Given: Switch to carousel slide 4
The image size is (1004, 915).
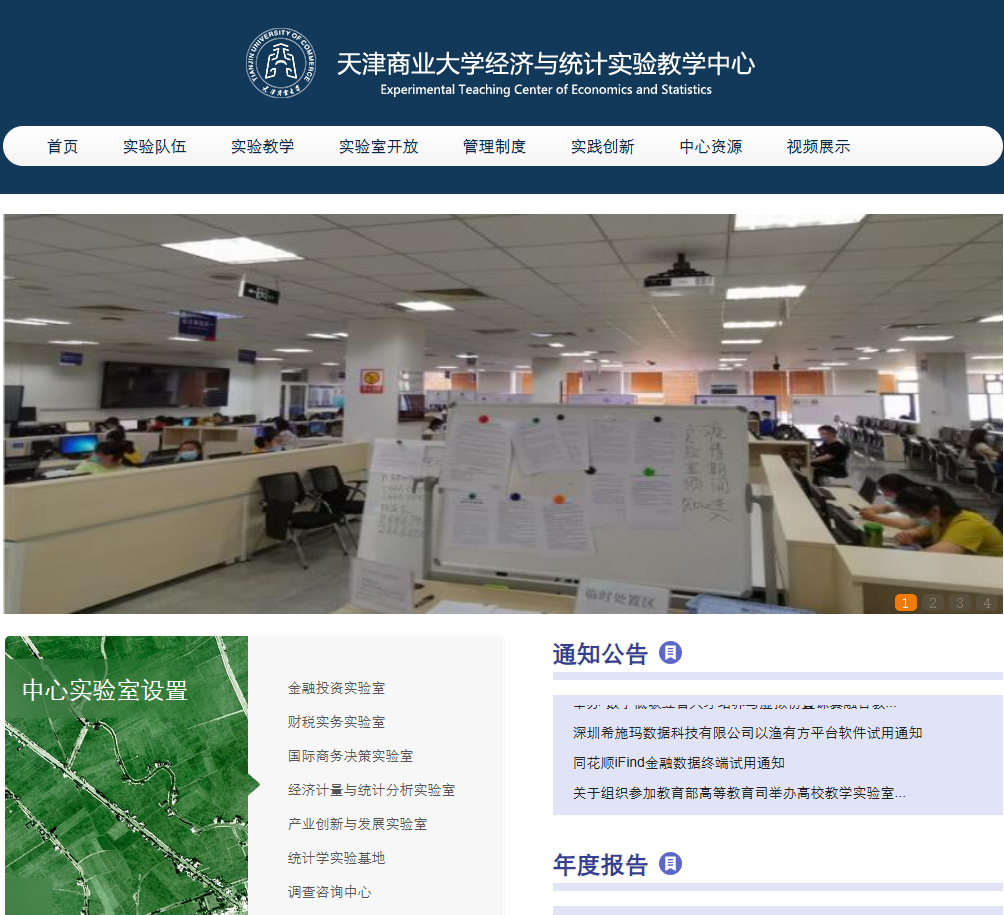Looking at the screenshot, I should point(987,603).
